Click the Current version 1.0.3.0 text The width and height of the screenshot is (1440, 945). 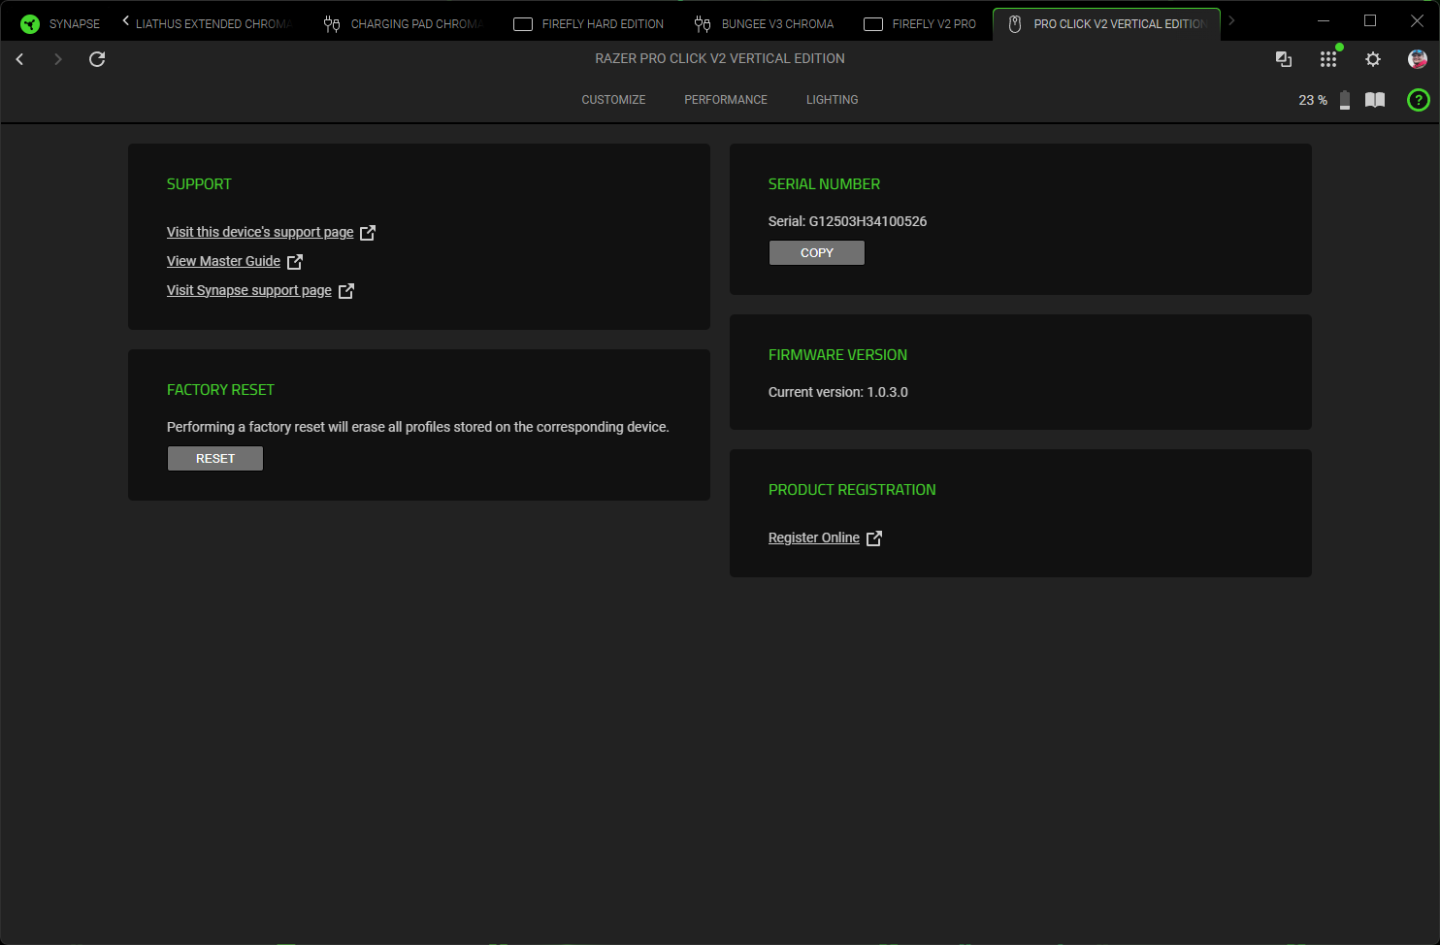point(838,392)
